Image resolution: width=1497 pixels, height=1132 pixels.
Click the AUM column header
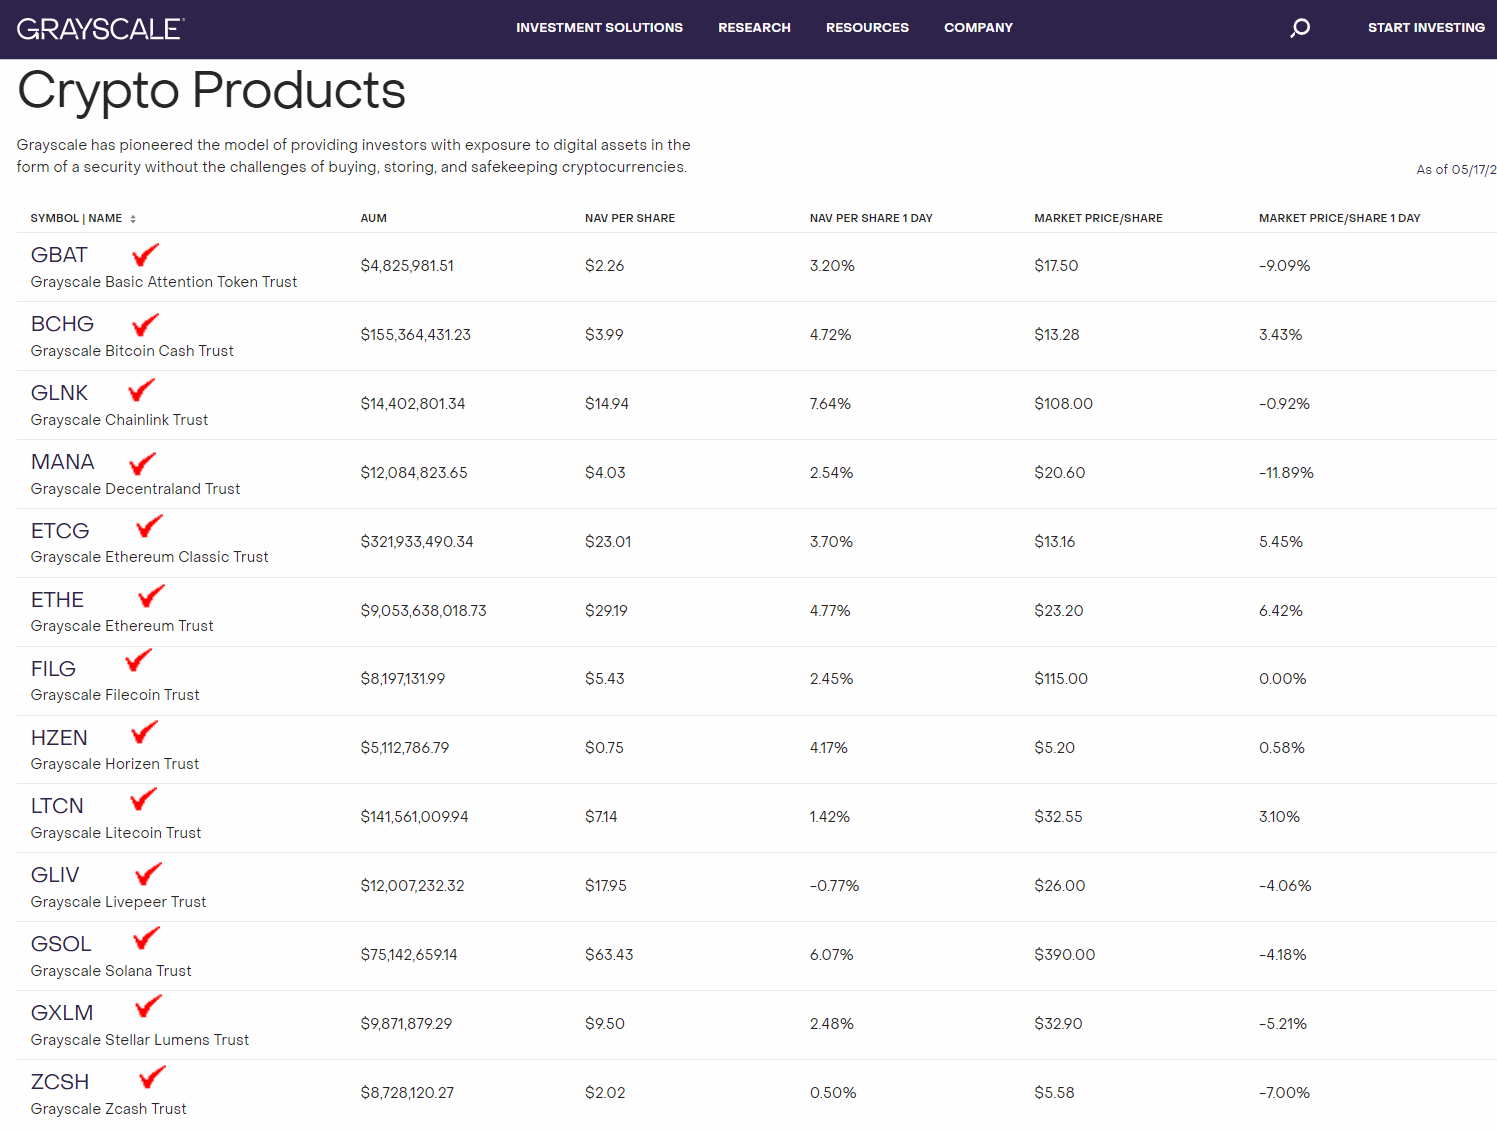(373, 218)
